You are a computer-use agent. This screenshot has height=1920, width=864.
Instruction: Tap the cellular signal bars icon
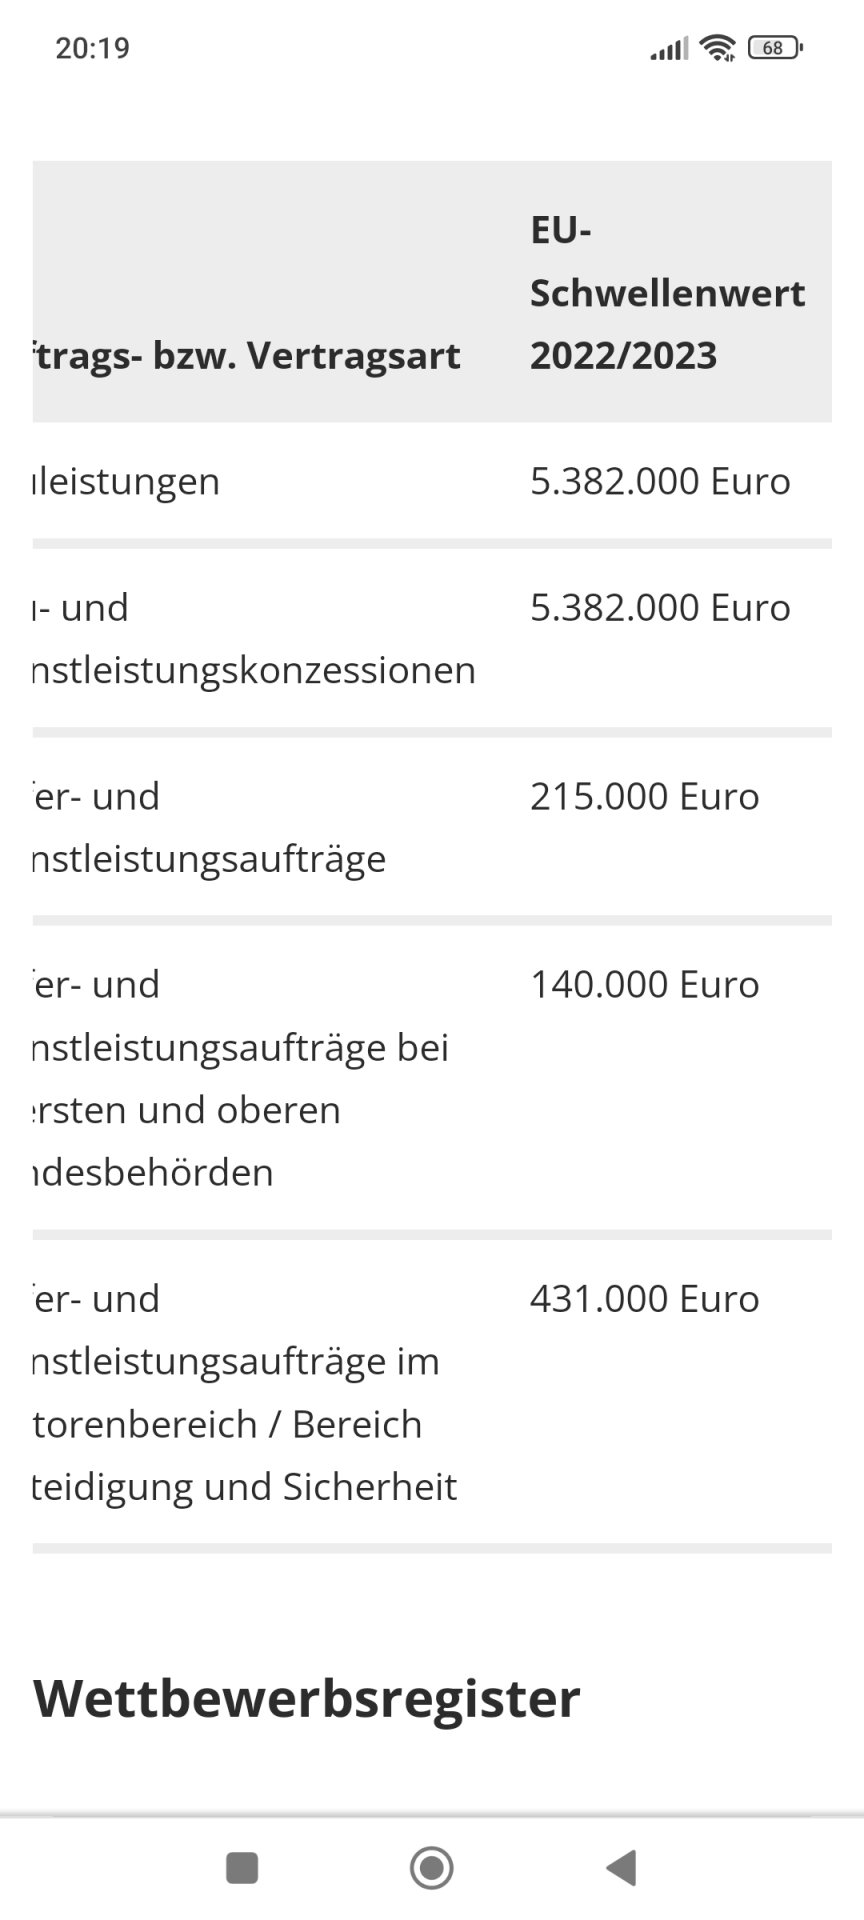669,48
